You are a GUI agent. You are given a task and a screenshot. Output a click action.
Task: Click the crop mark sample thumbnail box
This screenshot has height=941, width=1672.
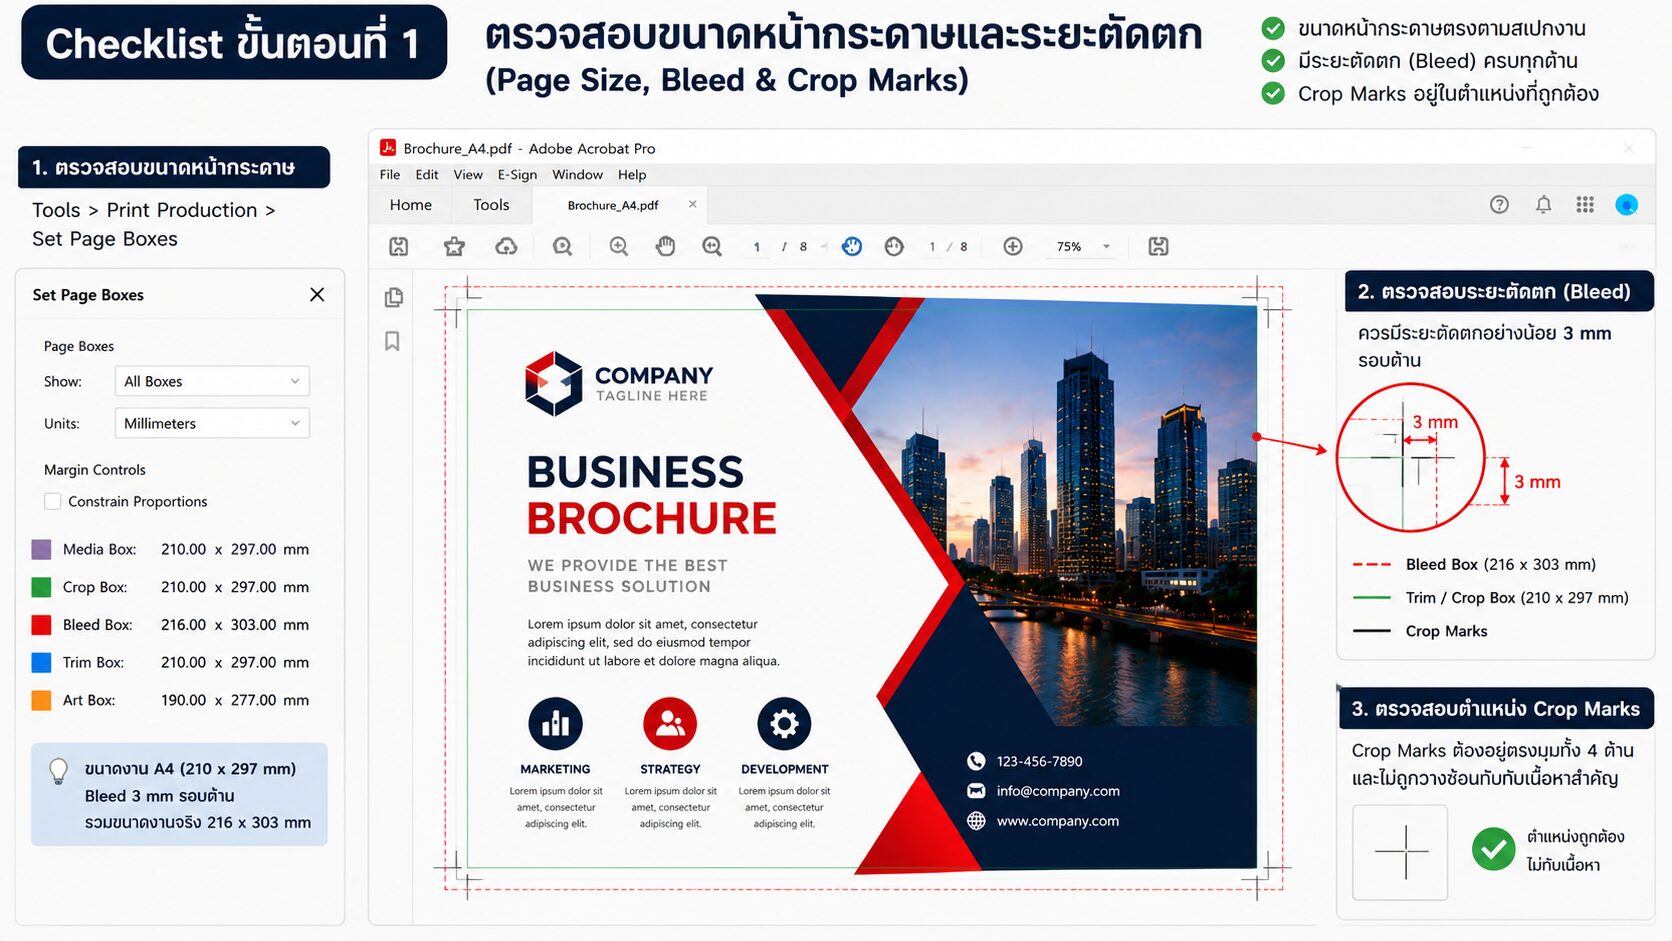1400,852
